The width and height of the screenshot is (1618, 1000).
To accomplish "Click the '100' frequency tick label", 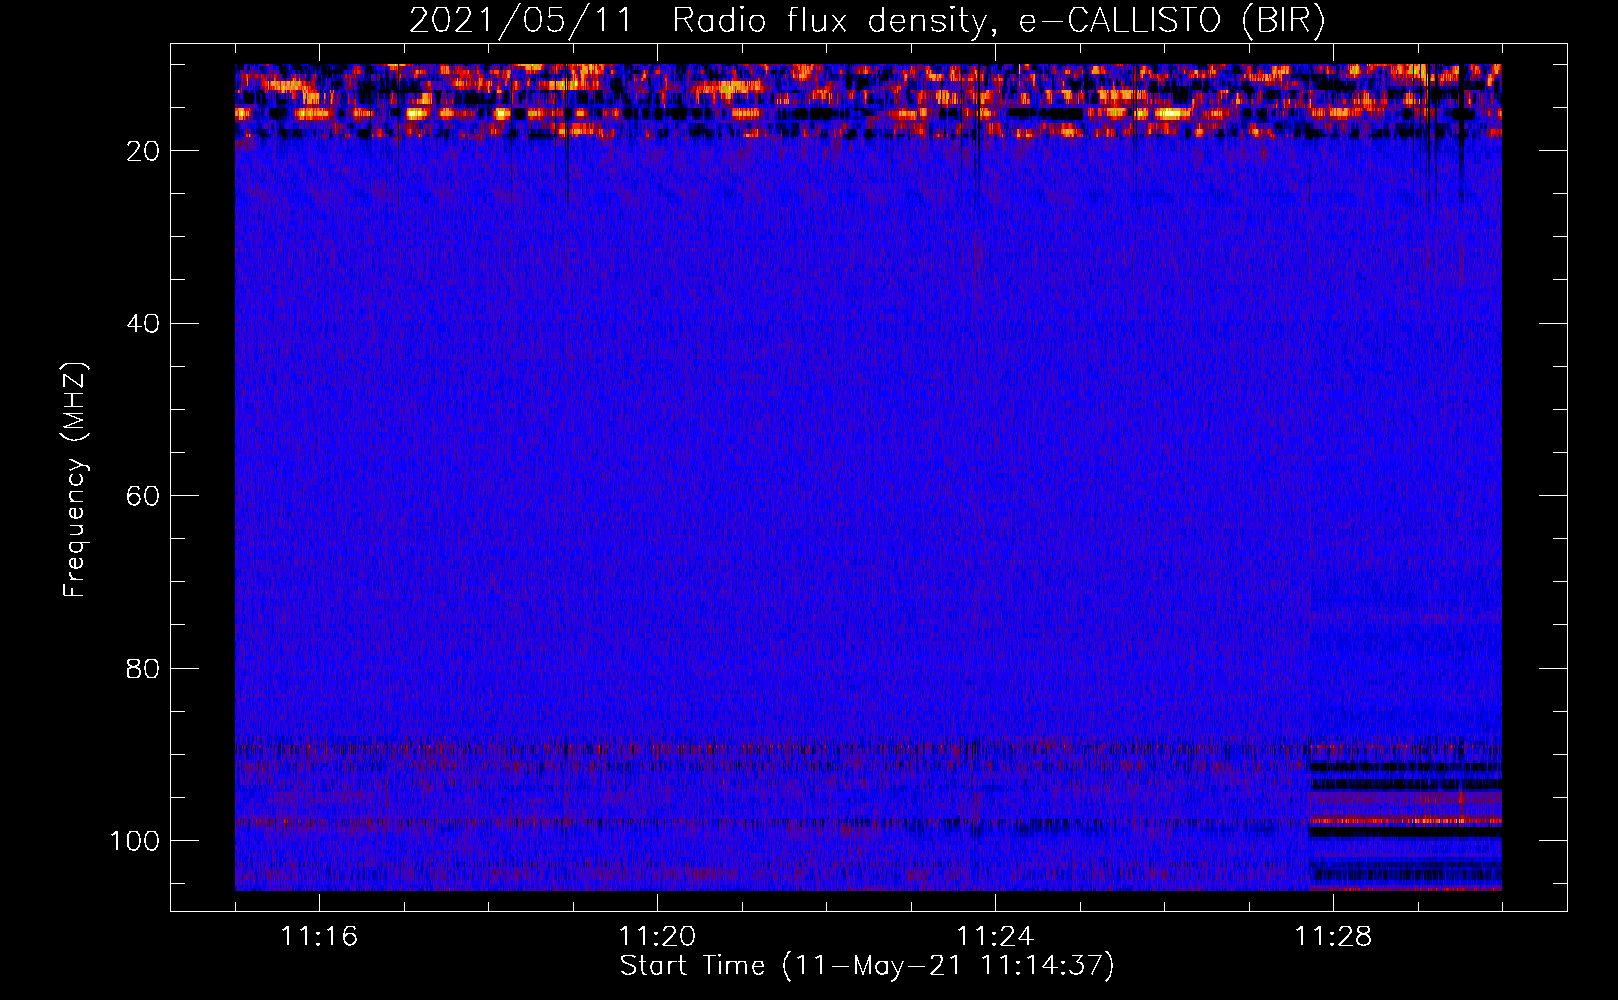I will (x=135, y=841).
